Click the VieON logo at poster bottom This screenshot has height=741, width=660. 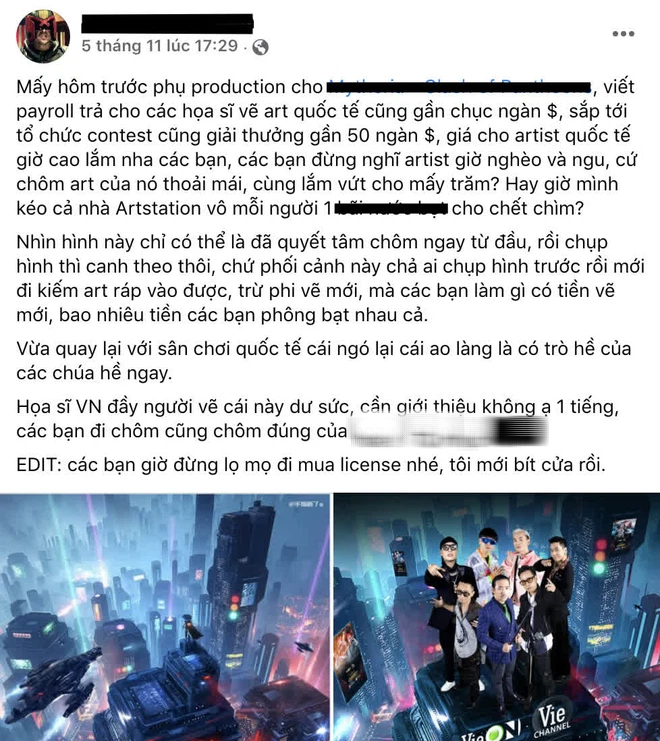[491, 731]
